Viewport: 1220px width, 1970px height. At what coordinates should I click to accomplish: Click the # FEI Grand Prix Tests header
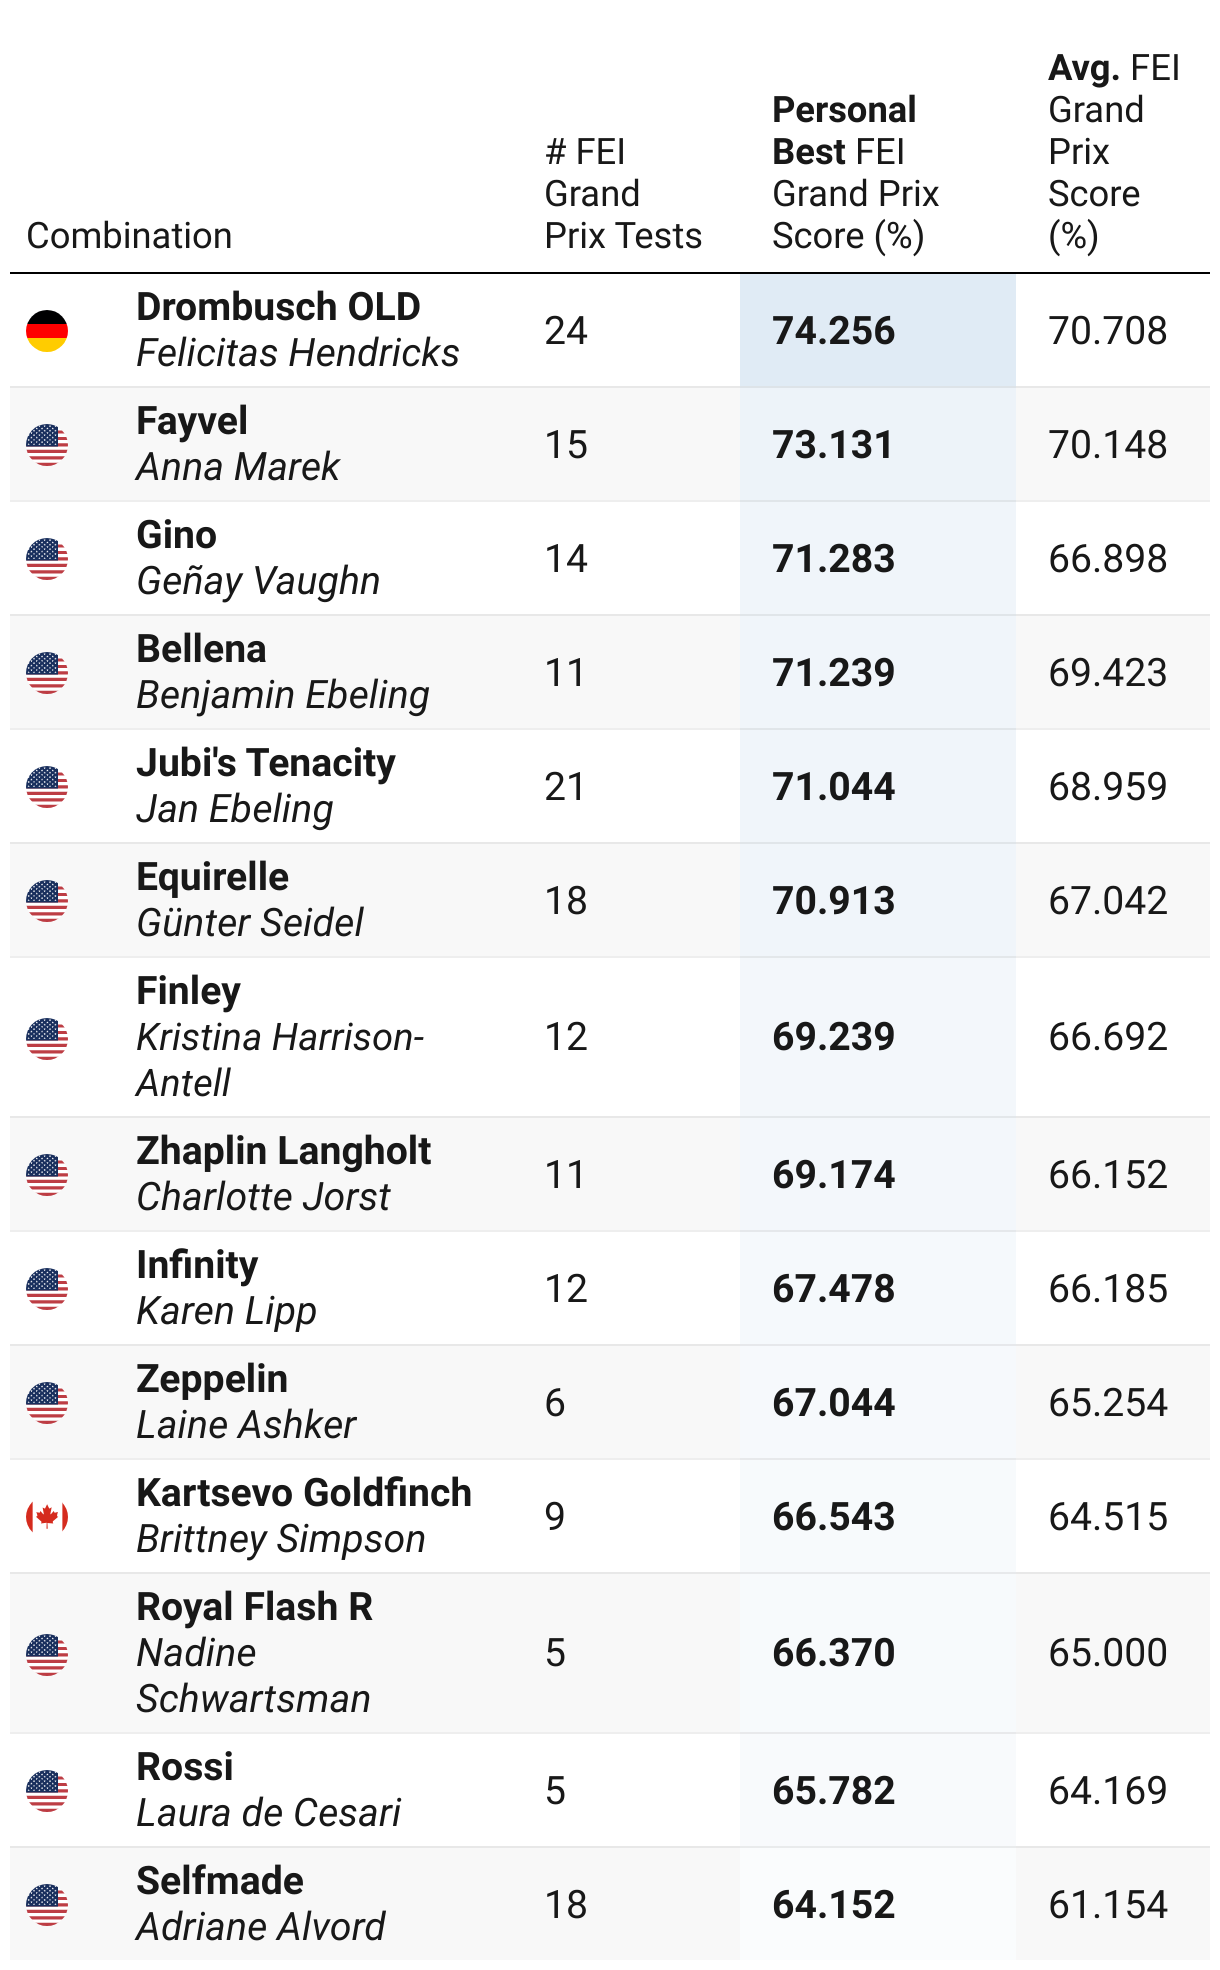[622, 194]
